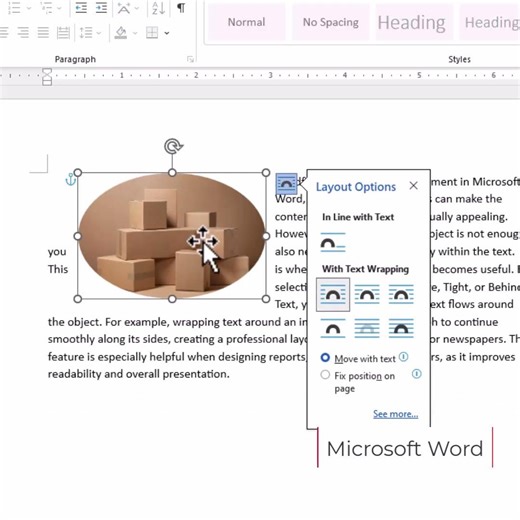Click the right-middle picture resize handle
The width and height of the screenshot is (520, 520).
[x=266, y=236]
